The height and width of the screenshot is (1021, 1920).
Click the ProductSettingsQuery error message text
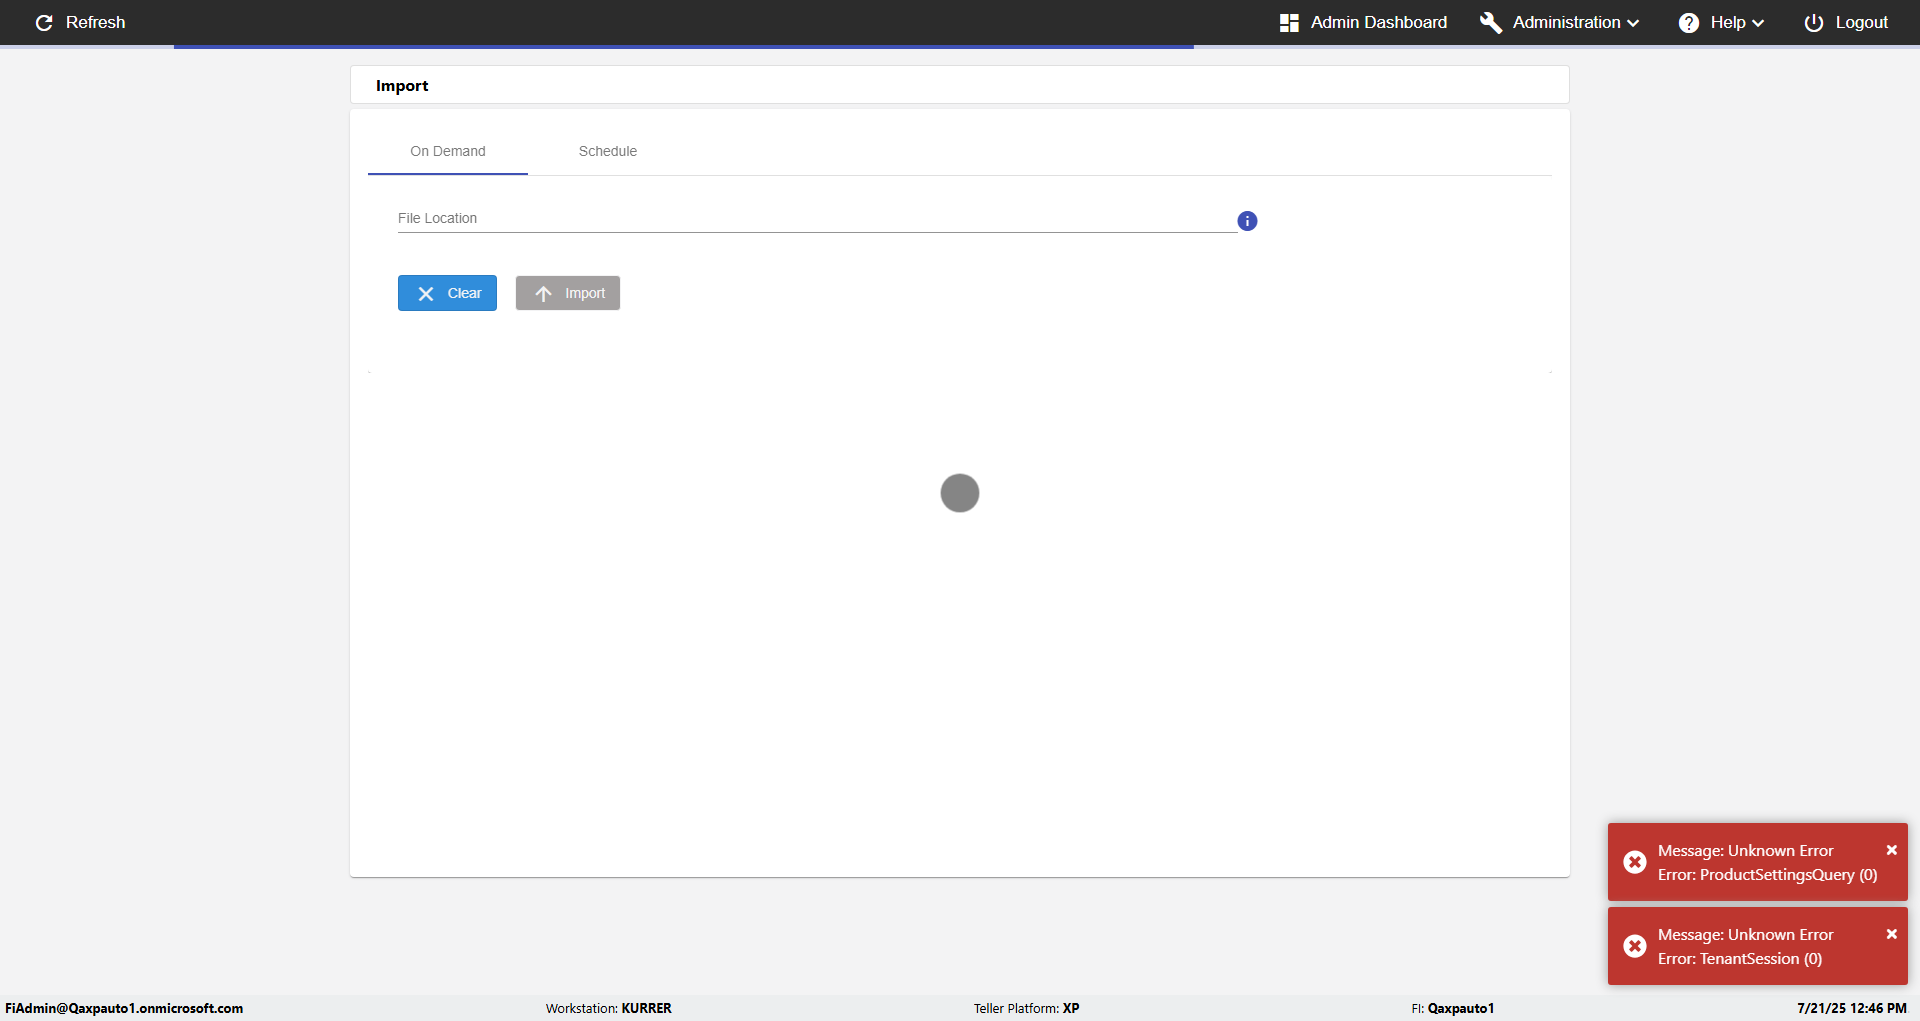click(1767, 863)
